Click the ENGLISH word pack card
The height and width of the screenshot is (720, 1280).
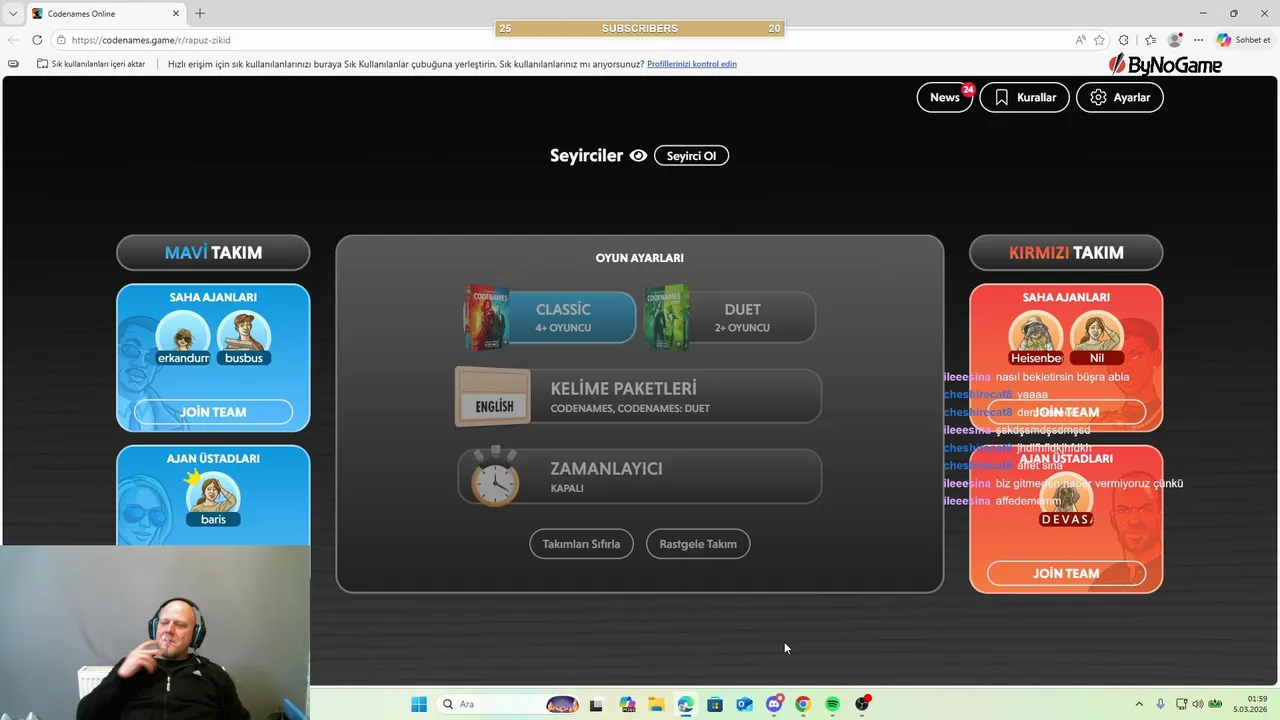tap(493, 397)
